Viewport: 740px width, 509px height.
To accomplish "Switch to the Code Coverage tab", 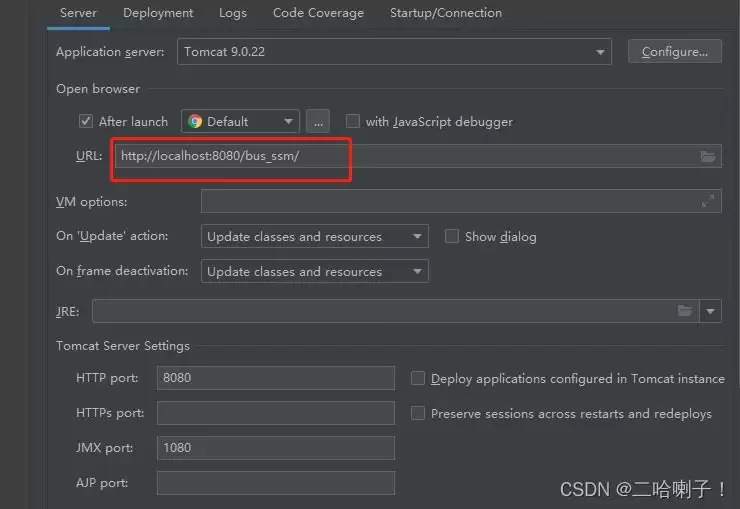I will pyautogui.click(x=319, y=13).
